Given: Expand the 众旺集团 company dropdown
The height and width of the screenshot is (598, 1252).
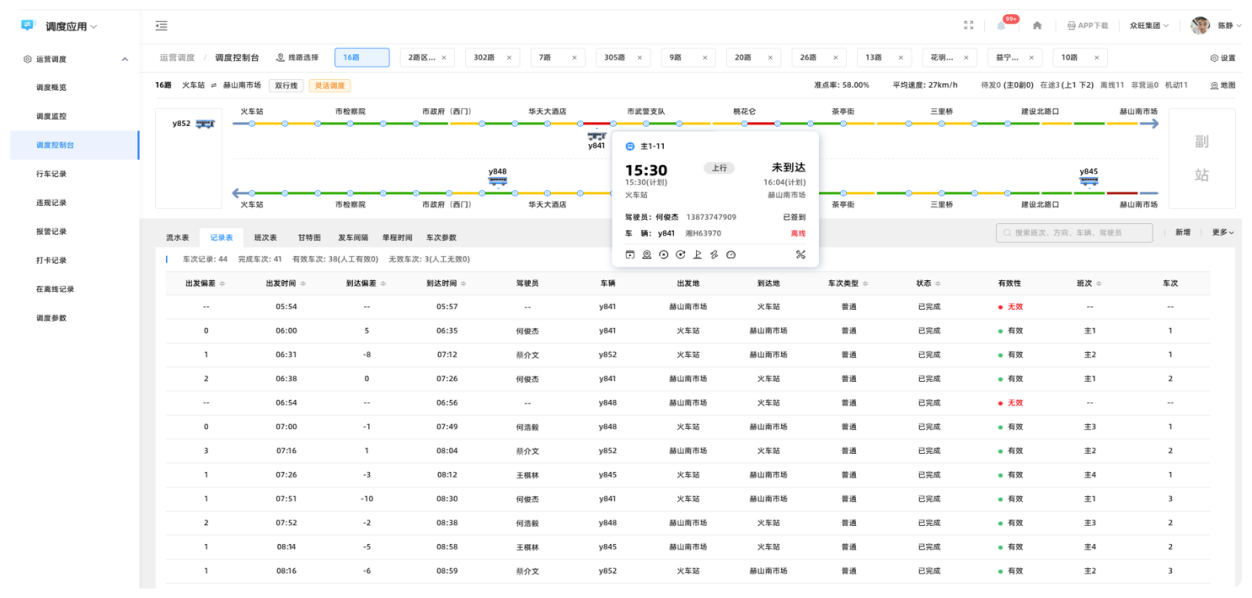Looking at the screenshot, I should (1150, 26).
